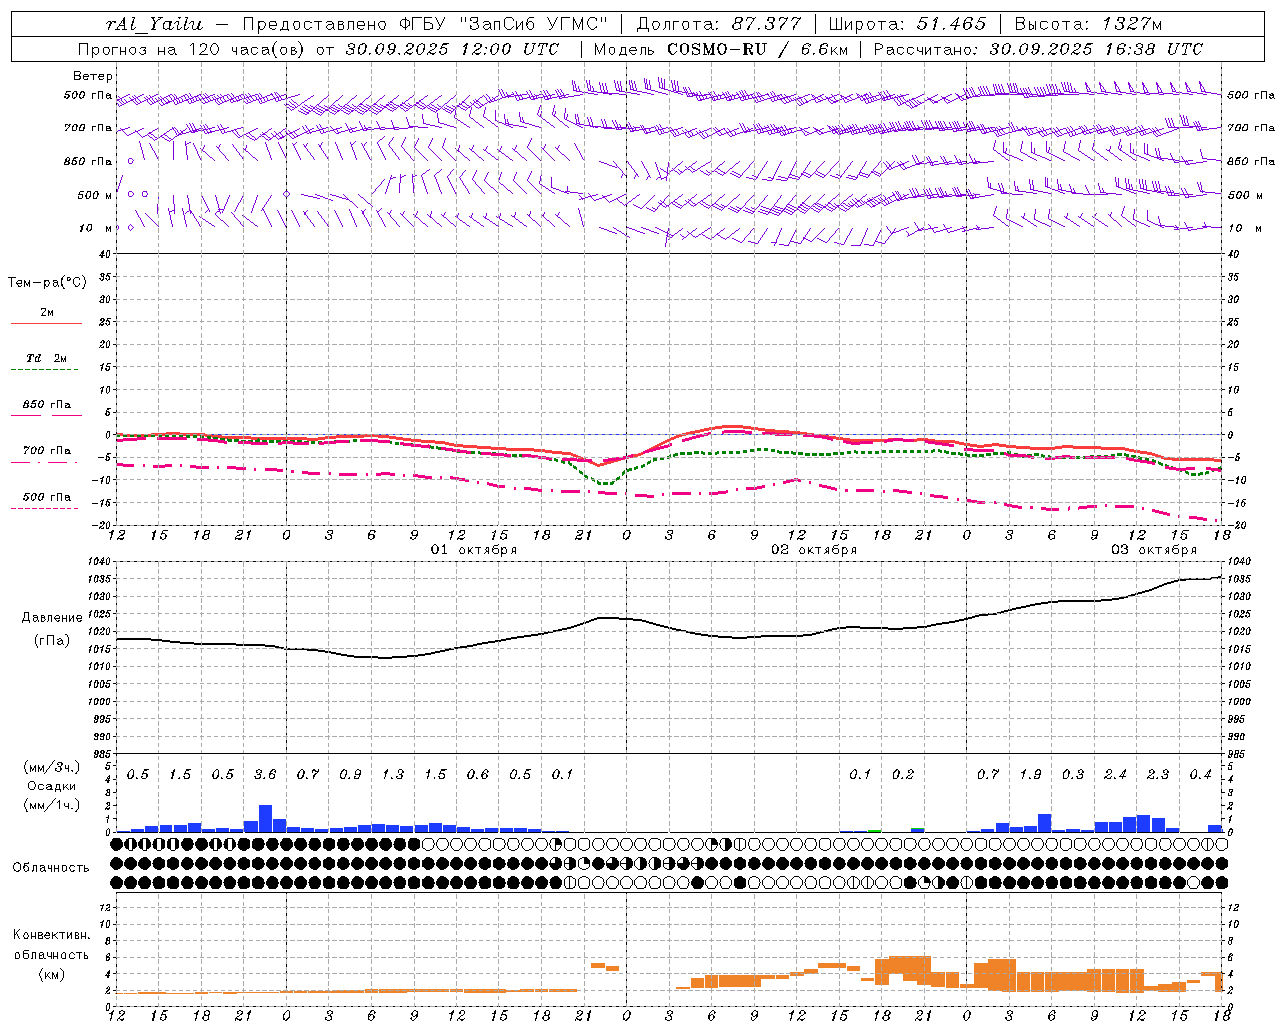Screen dimensions: 1280x1024
Task: Click the 0.4 three-hour precipitation value
Action: click(1200, 775)
